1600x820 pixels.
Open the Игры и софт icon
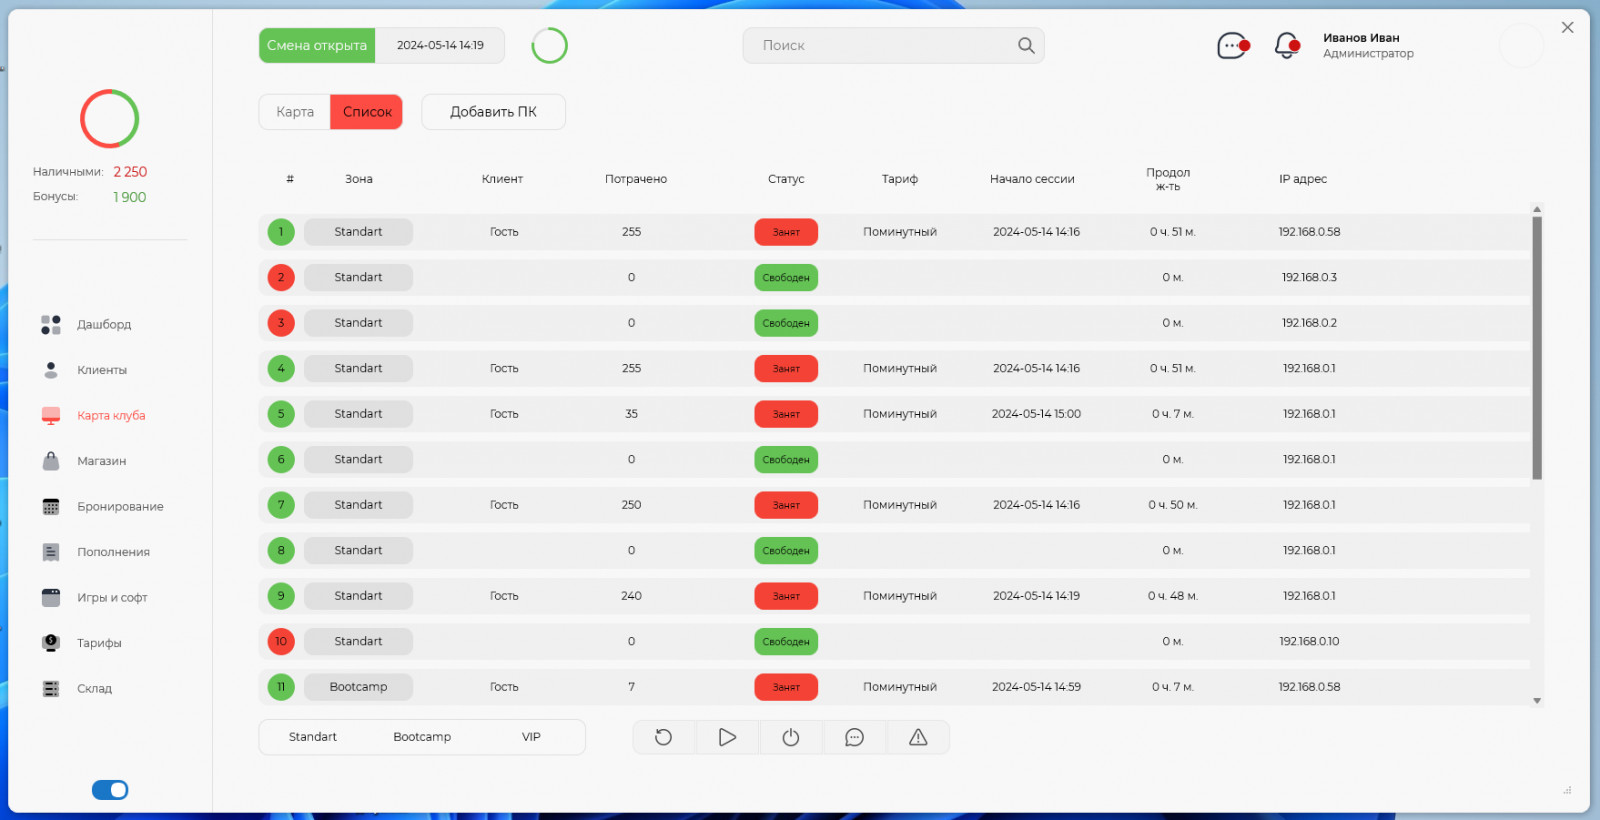51,598
